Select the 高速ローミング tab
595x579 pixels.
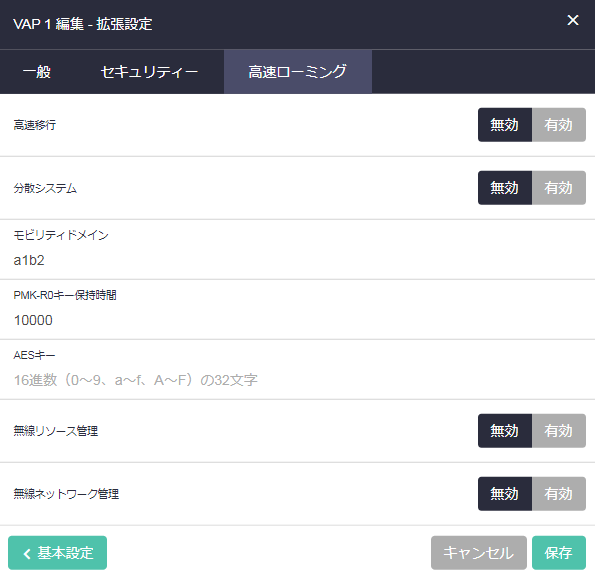click(x=298, y=72)
